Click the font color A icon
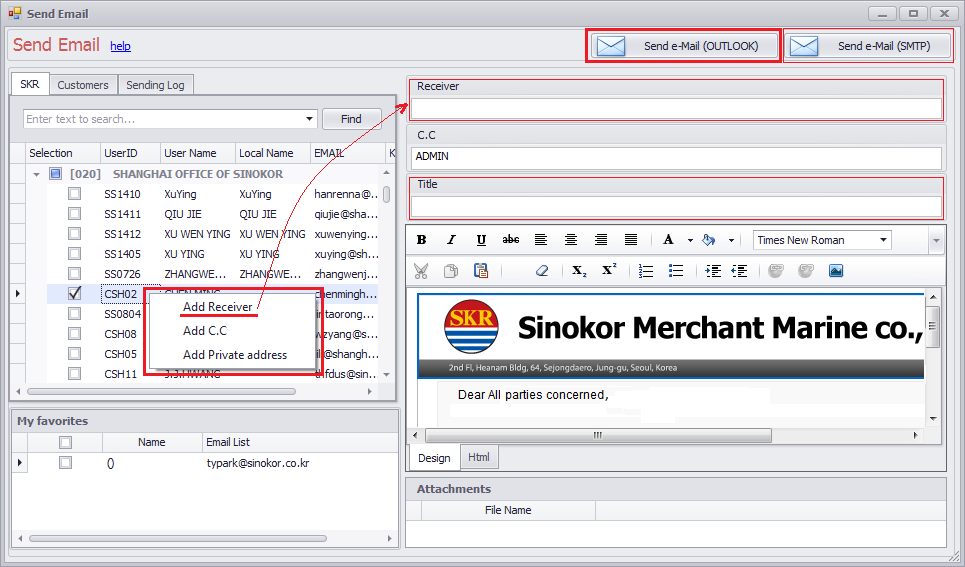965x567 pixels. tap(668, 240)
